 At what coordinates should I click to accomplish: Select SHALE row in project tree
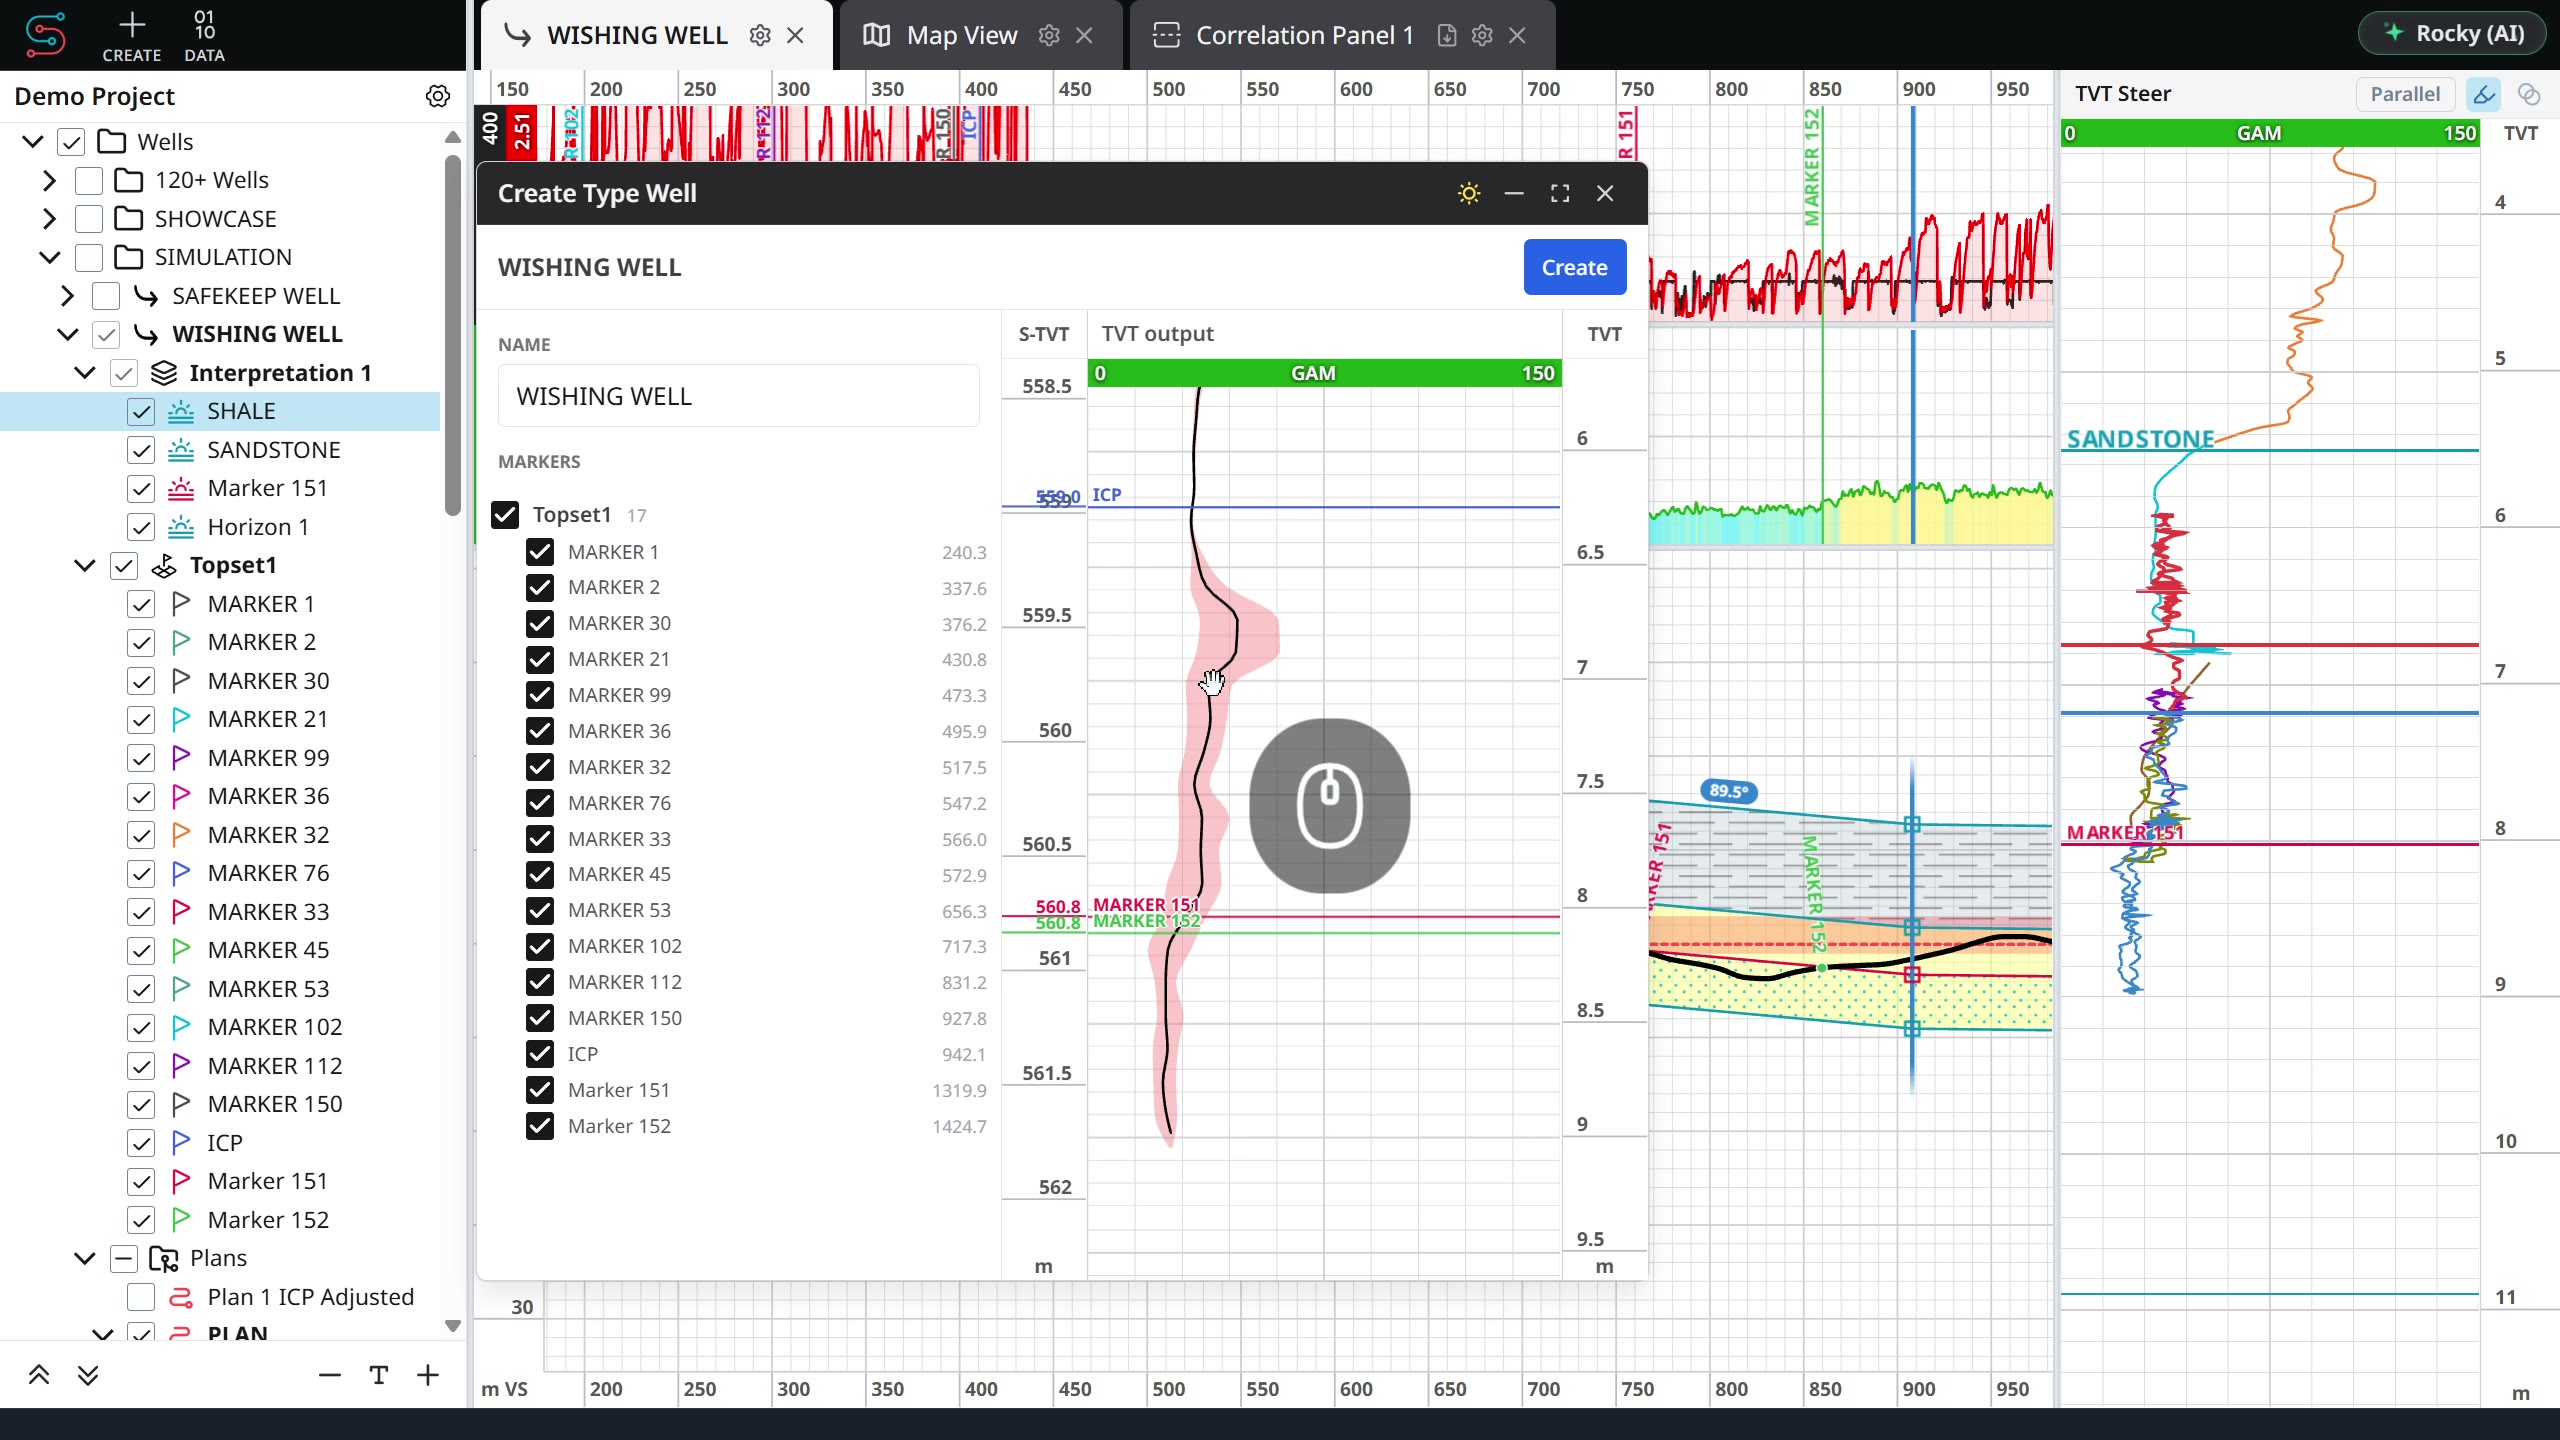click(220, 411)
